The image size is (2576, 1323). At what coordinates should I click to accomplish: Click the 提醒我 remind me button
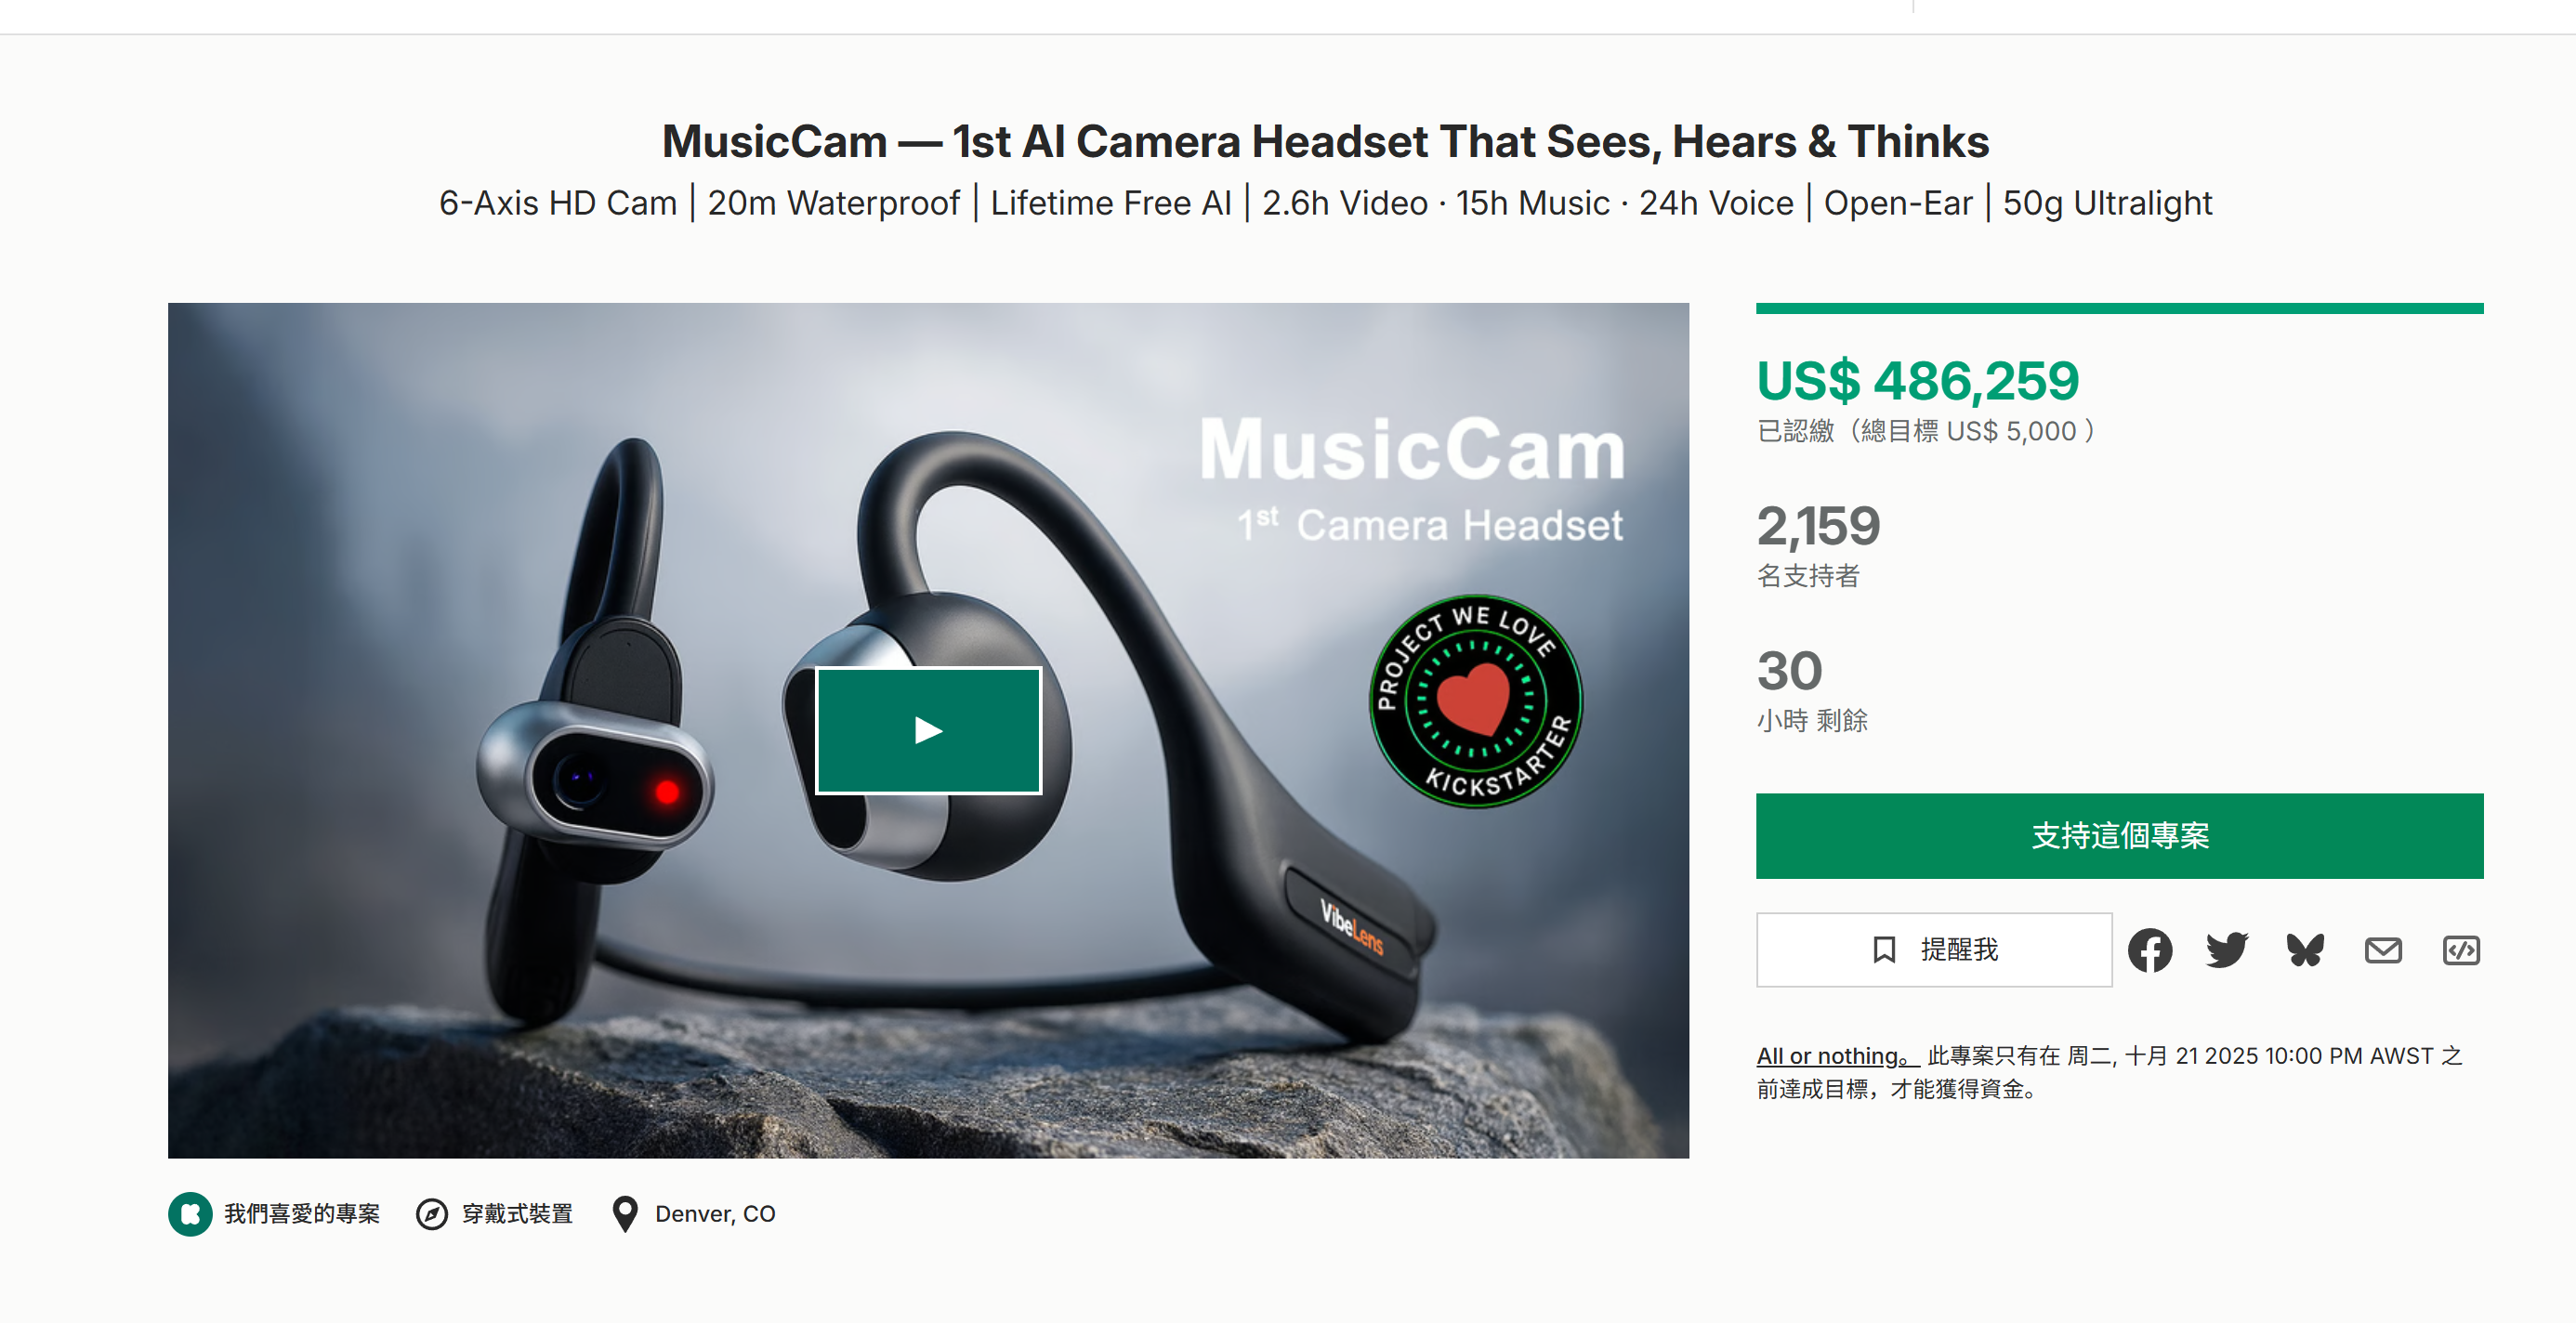1934,950
